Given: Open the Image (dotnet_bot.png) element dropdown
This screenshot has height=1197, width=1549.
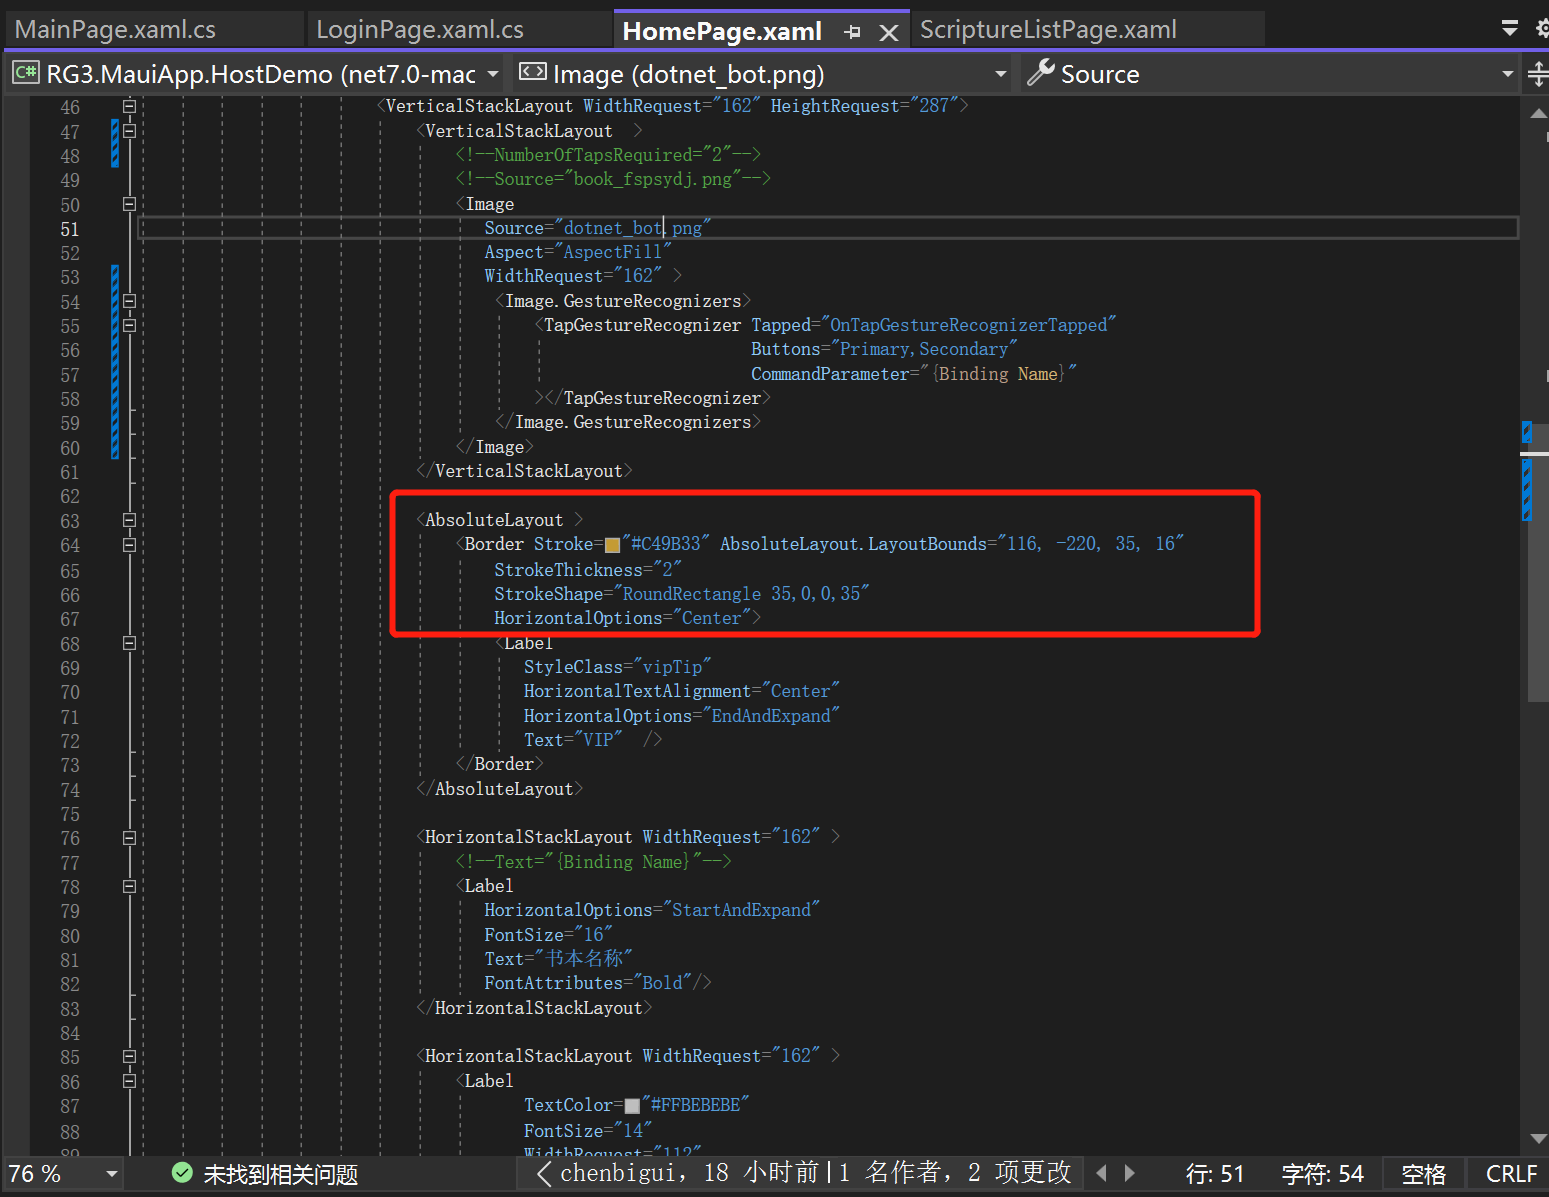Looking at the screenshot, I should 763,74.
